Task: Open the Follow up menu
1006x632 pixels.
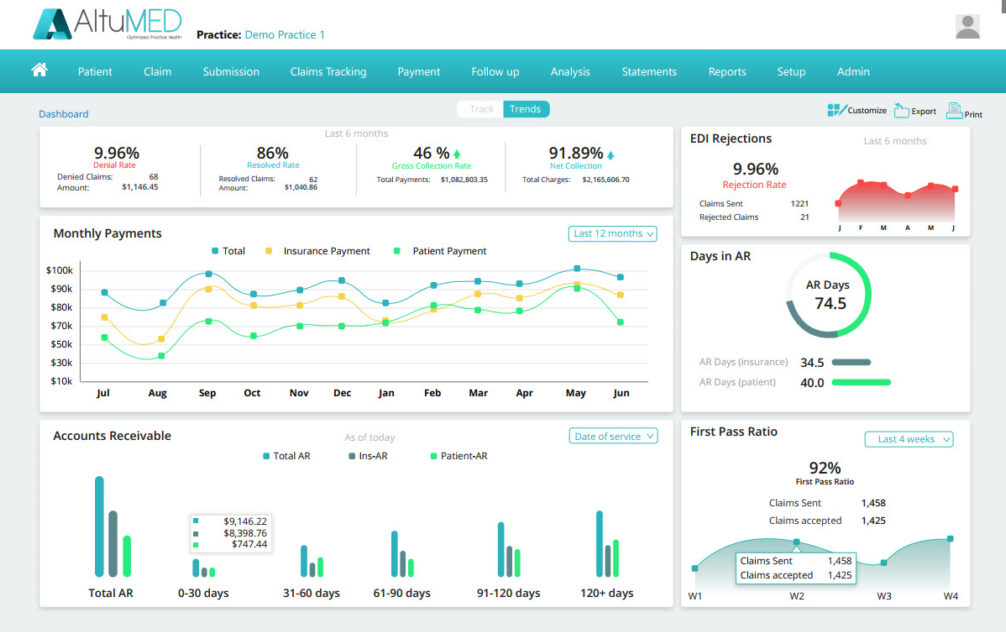Action: tap(495, 71)
